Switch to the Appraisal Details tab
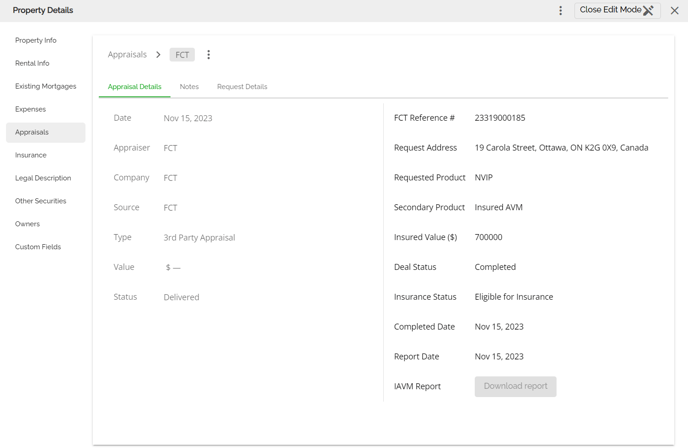 pos(134,86)
